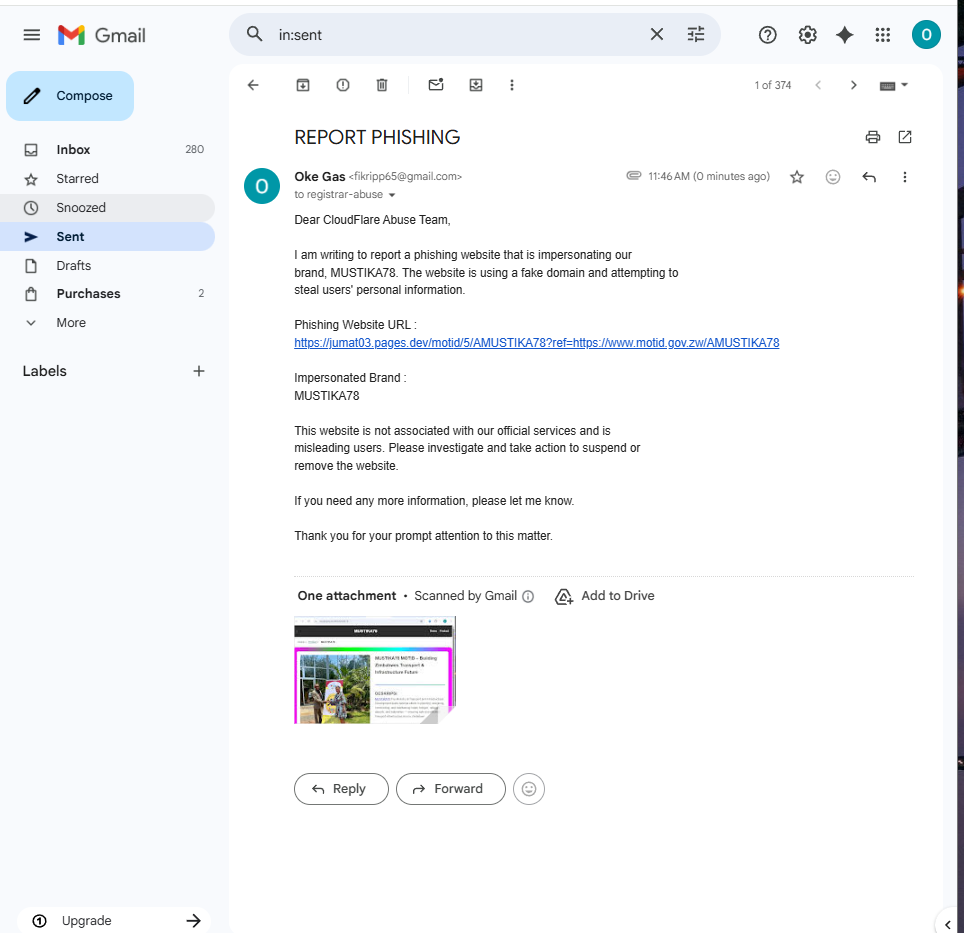Open input tools keyboard dropdown
This screenshot has height=933, width=964.
coord(894,85)
